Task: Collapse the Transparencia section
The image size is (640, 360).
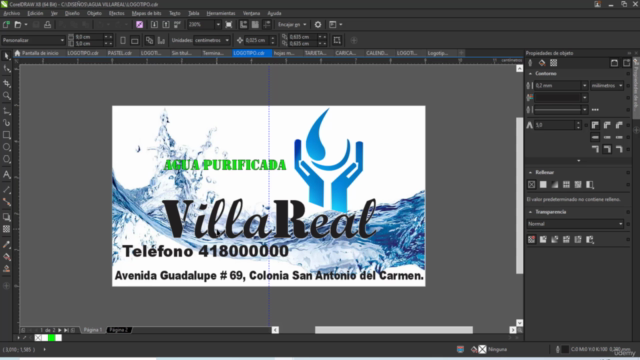Action: [530, 212]
